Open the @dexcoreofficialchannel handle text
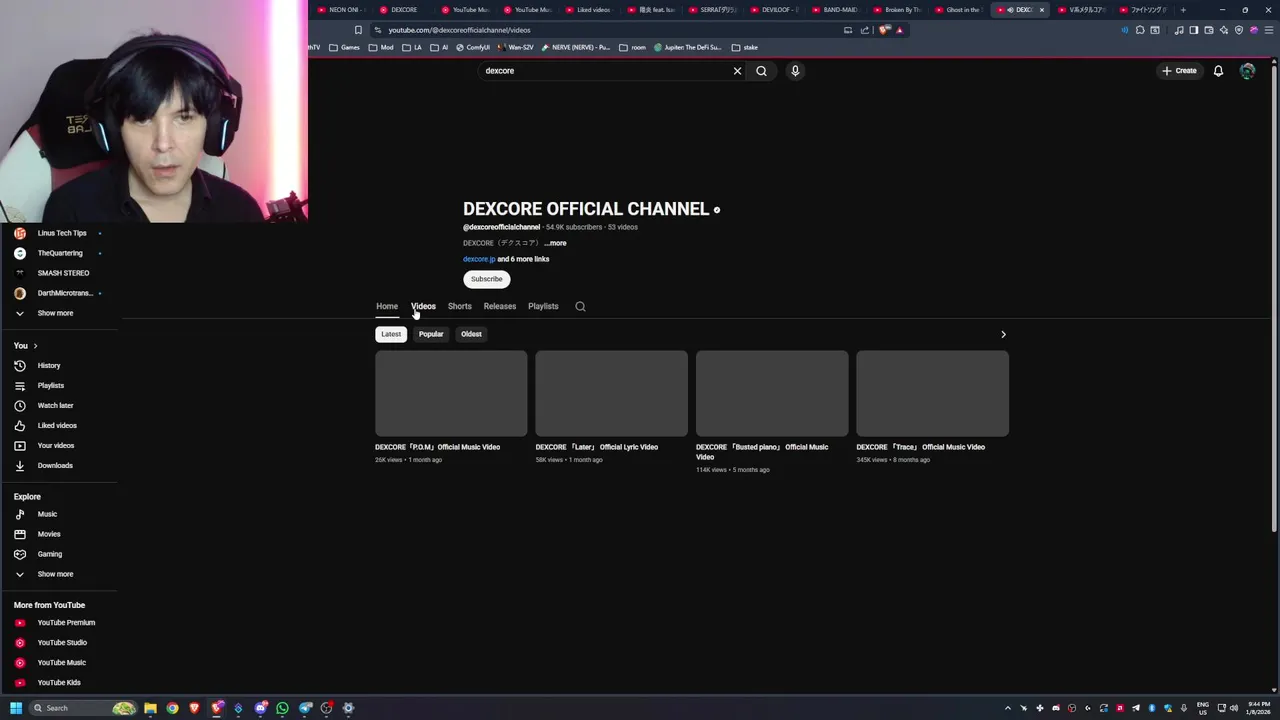 point(501,227)
